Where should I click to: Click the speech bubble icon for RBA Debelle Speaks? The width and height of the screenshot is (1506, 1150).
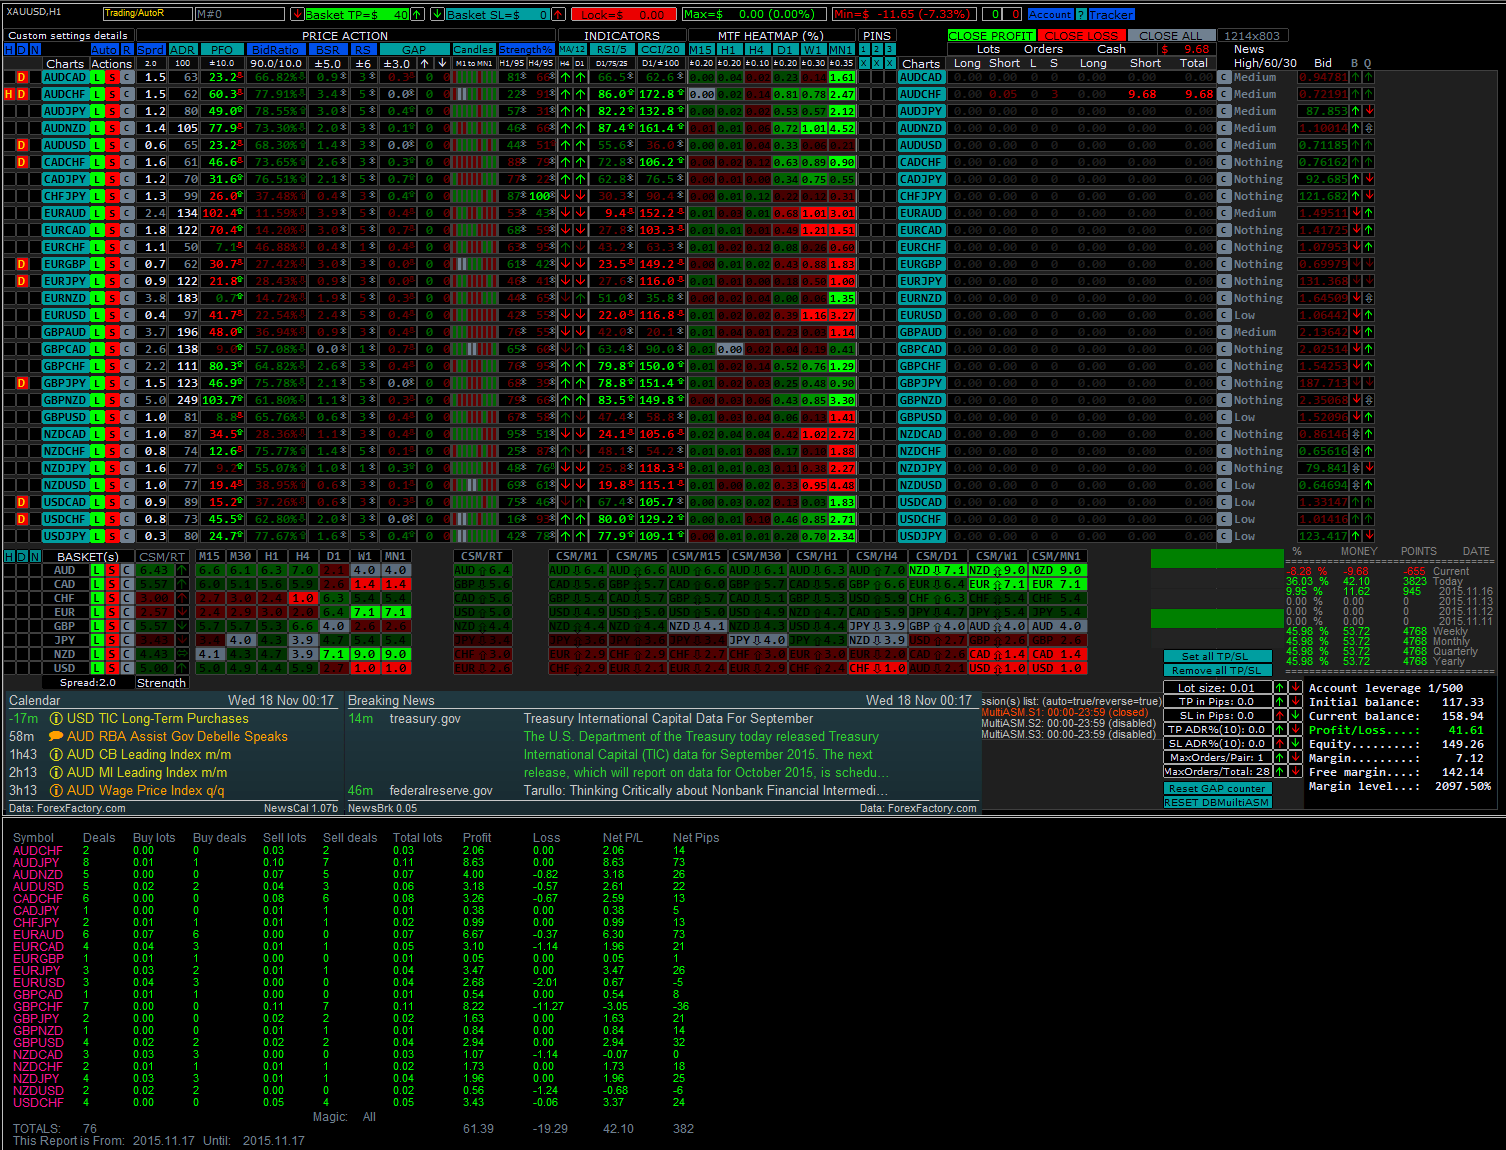pyautogui.click(x=57, y=737)
